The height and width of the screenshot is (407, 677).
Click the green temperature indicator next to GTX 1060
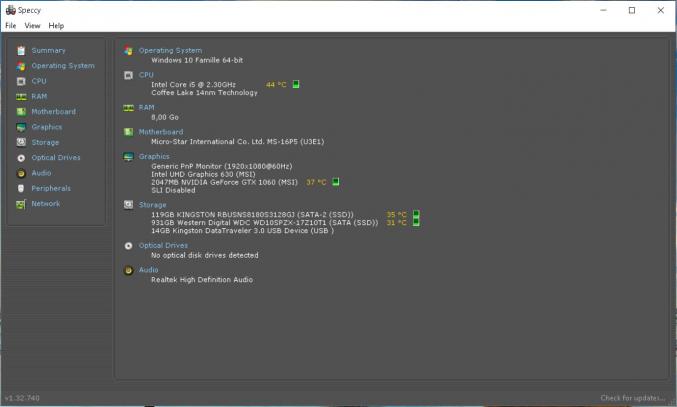point(335,182)
